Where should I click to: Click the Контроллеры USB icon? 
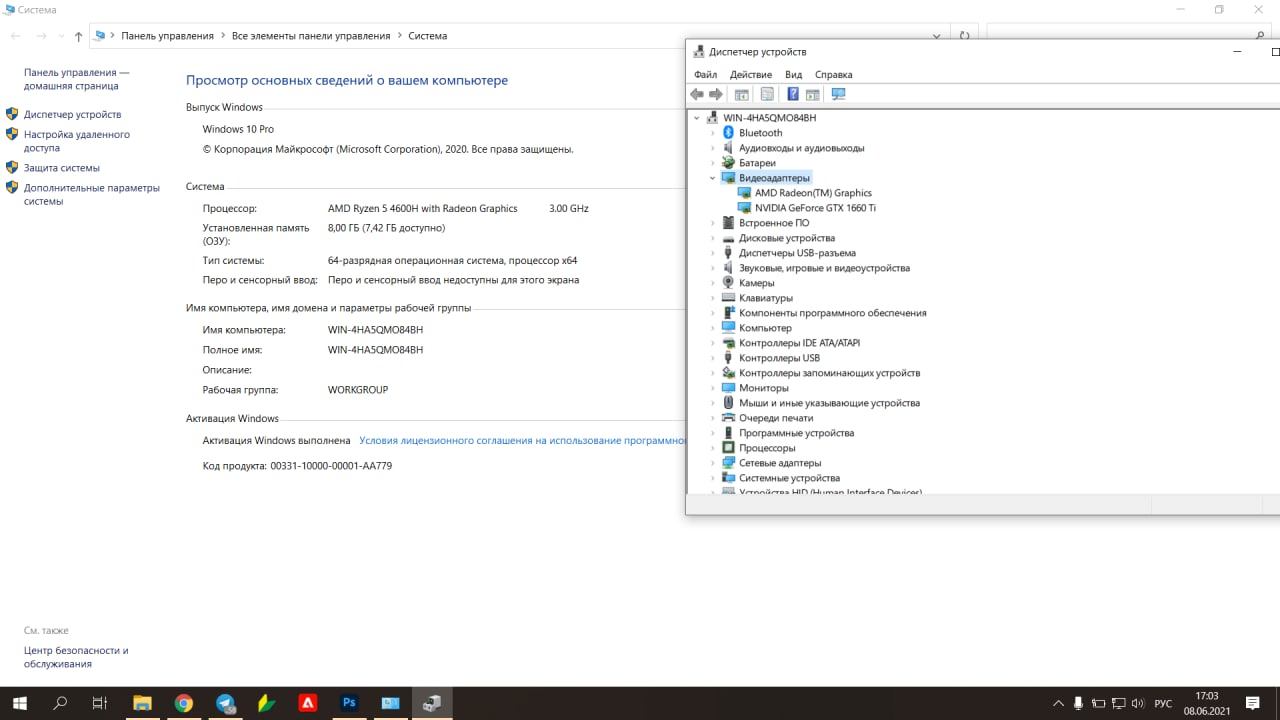coord(728,358)
